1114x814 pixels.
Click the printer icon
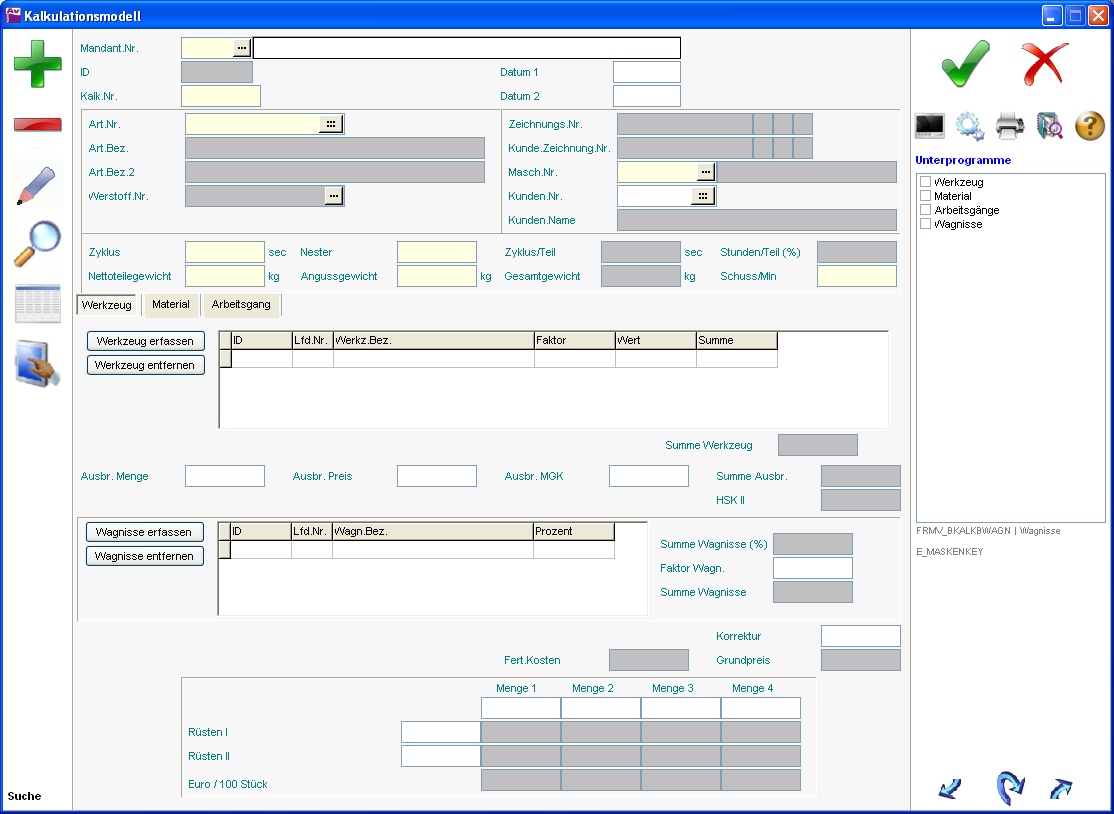(x=1009, y=126)
